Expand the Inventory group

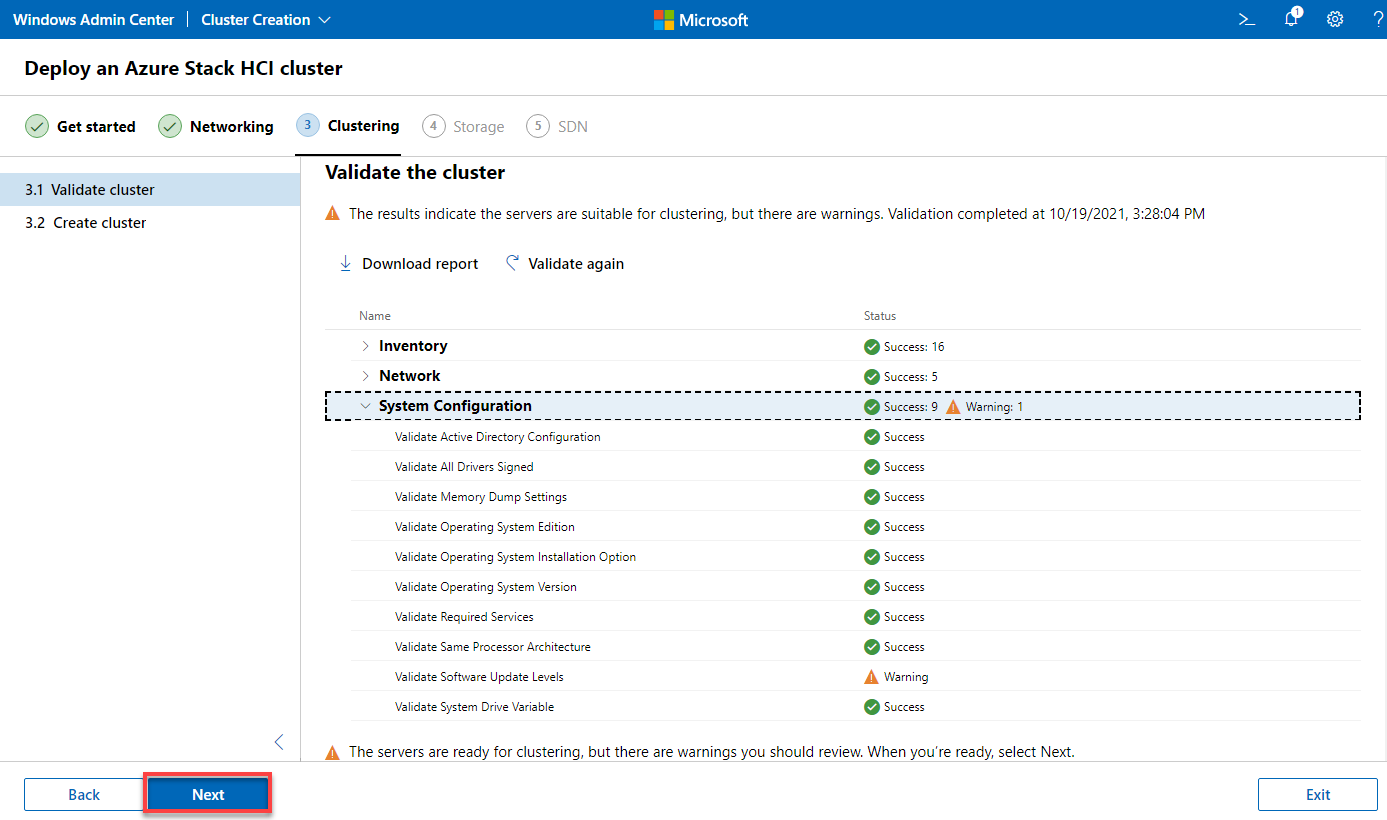point(365,346)
